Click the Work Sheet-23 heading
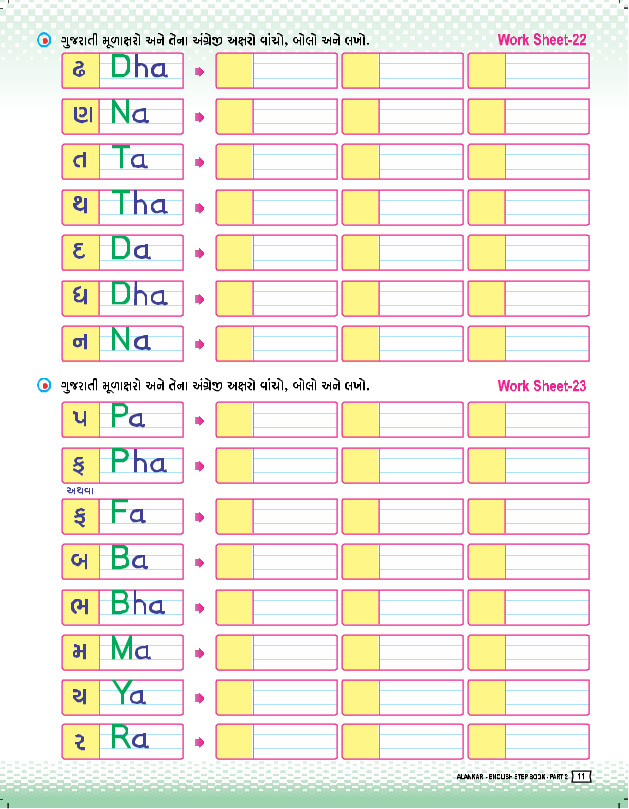 click(x=541, y=386)
